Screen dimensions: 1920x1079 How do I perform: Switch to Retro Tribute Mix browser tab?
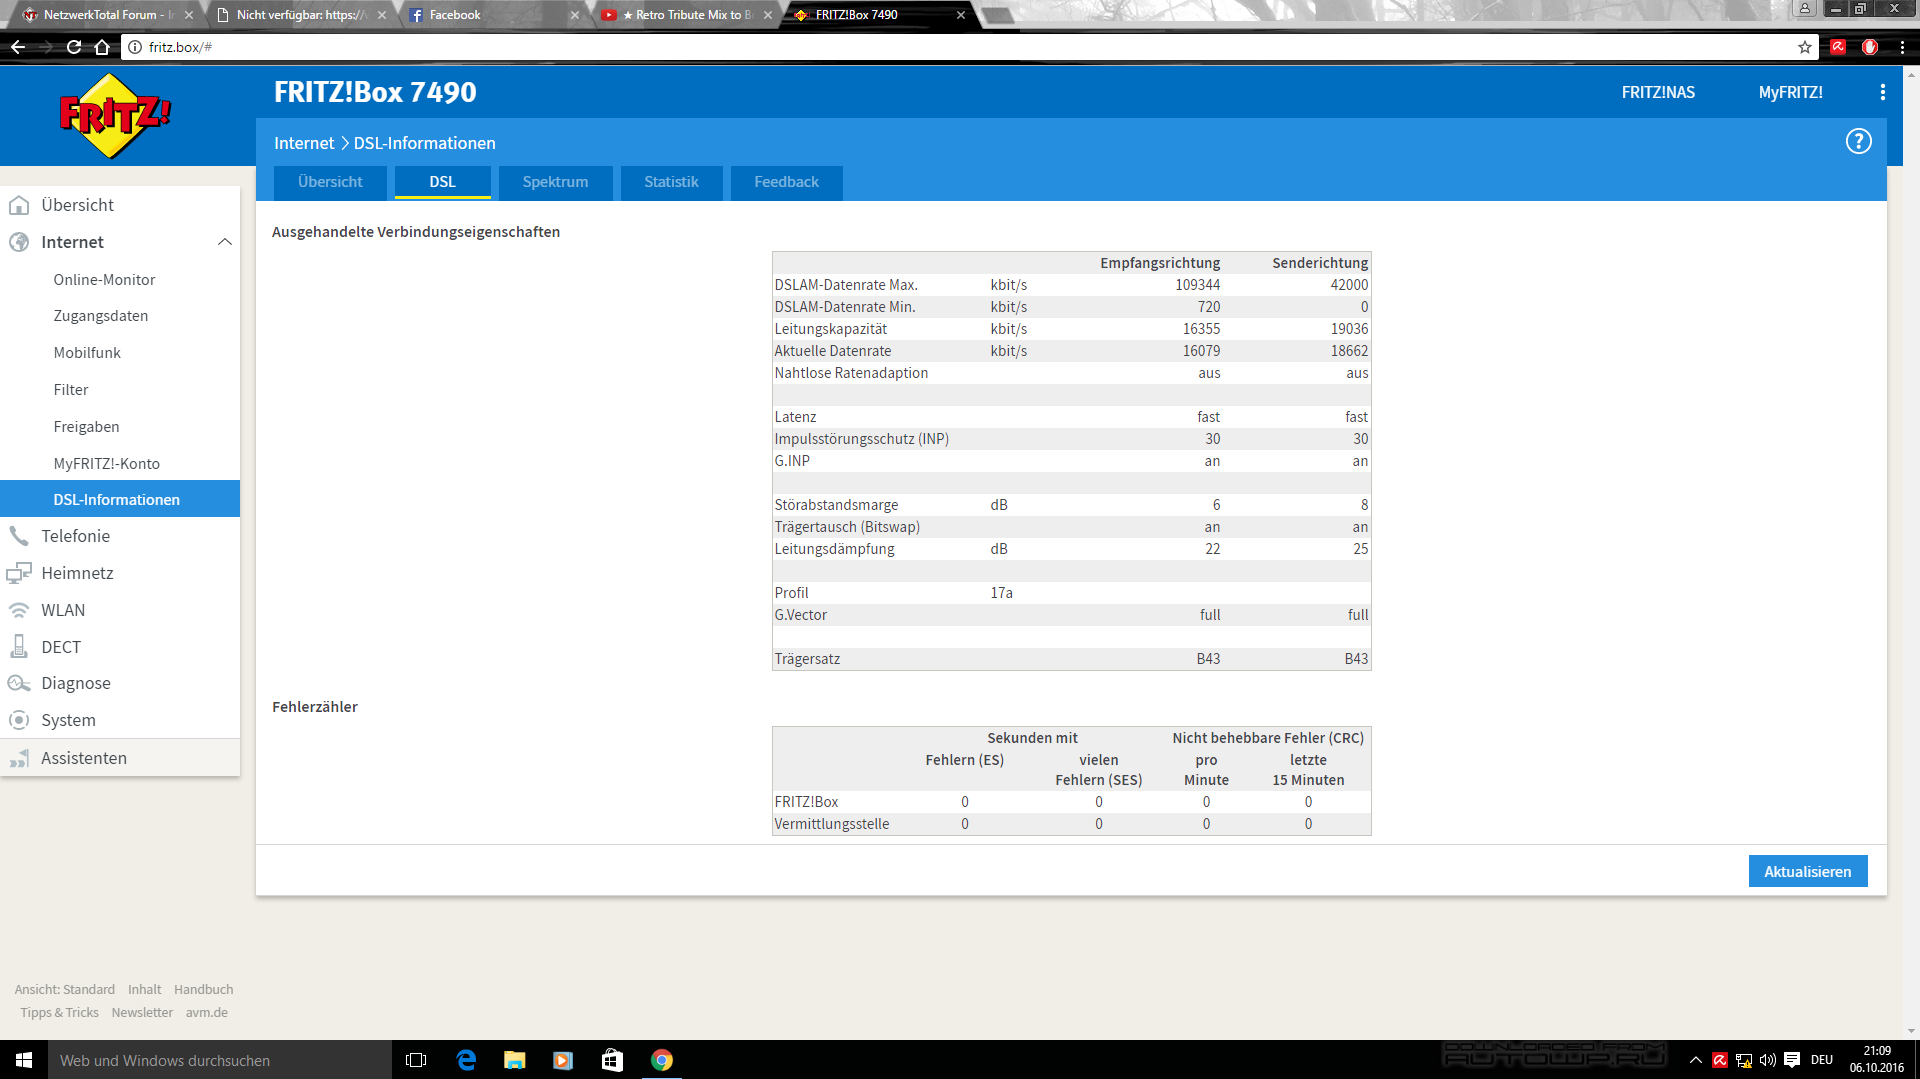click(x=684, y=15)
